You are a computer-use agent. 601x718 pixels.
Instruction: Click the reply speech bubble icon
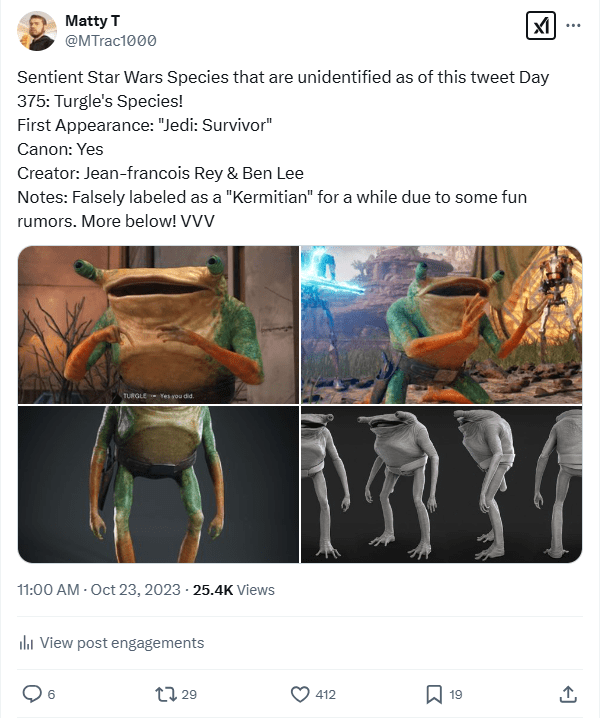point(32,693)
